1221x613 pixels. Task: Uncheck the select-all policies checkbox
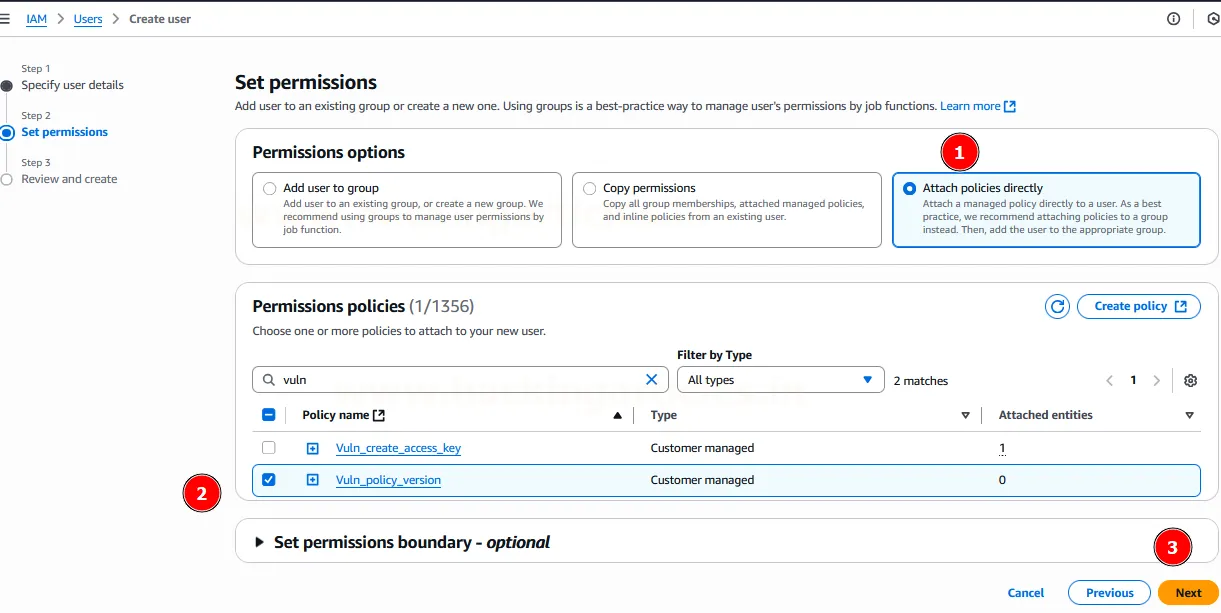(x=268, y=414)
